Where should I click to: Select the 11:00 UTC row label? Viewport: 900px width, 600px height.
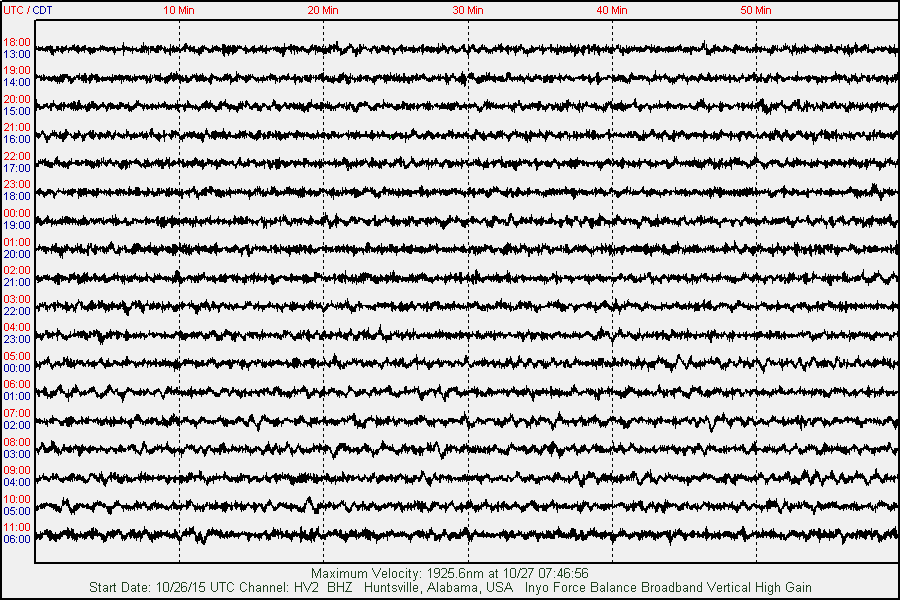coord(17,527)
